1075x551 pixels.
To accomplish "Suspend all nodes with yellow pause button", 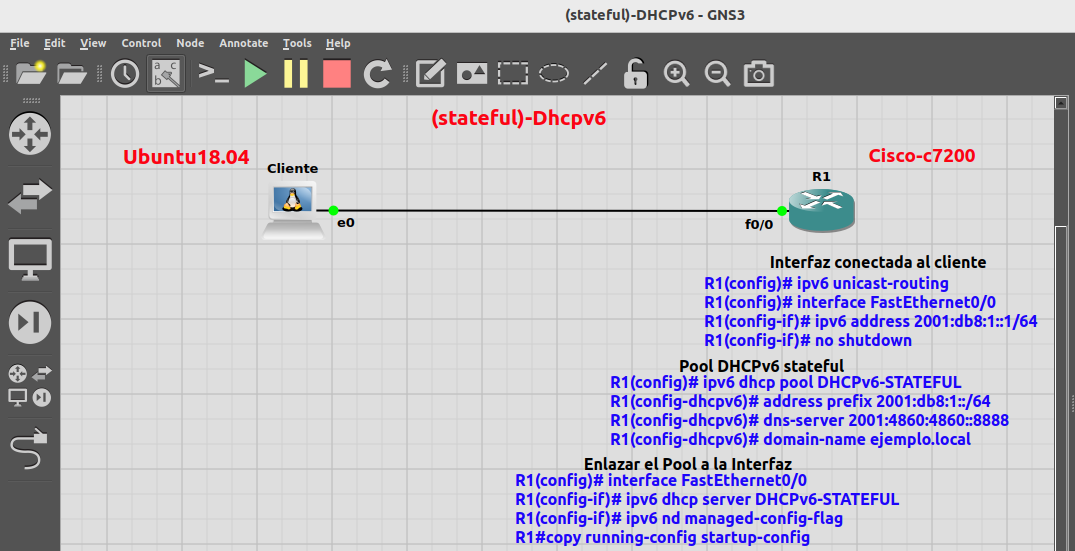I will 296,73.
